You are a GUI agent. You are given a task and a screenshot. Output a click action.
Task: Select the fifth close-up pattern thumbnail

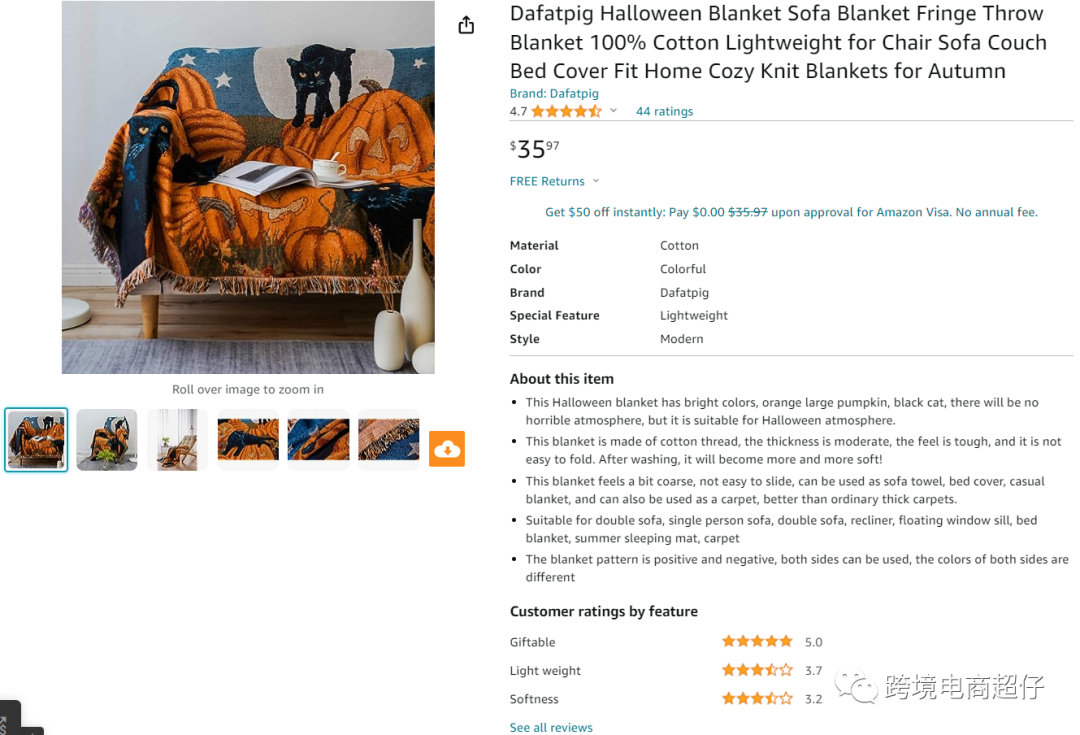[318, 440]
